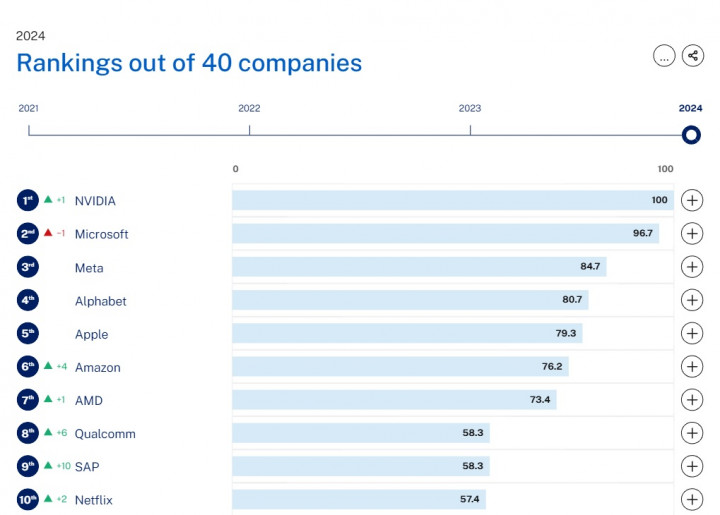720x515 pixels.
Task: Click the plus icon beside Apple
Action: click(x=691, y=333)
